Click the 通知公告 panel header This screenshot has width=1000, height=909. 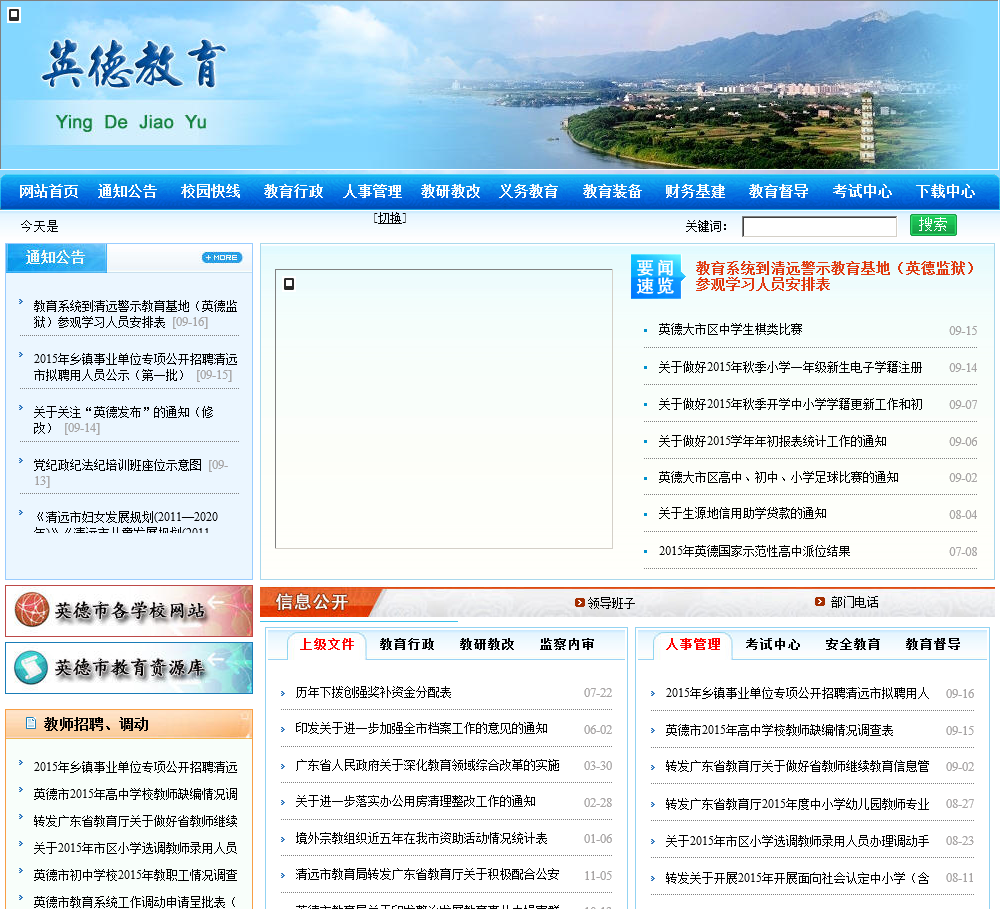(x=55, y=257)
